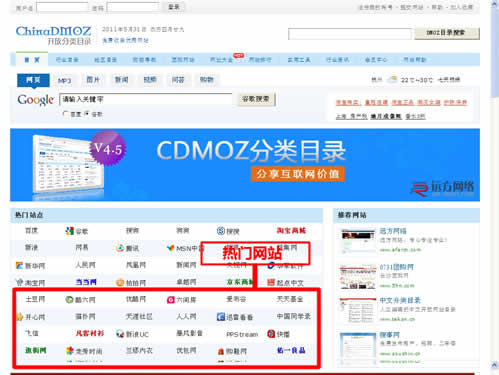Click the page vertical scrollbar thumb
The height and width of the screenshot is (375, 499).
pyautogui.click(x=494, y=52)
